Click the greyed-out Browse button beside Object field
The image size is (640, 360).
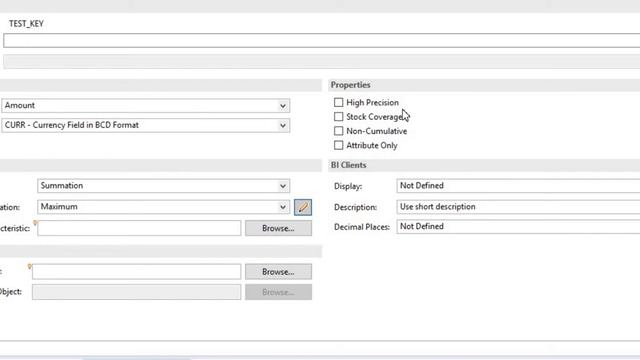(x=278, y=292)
